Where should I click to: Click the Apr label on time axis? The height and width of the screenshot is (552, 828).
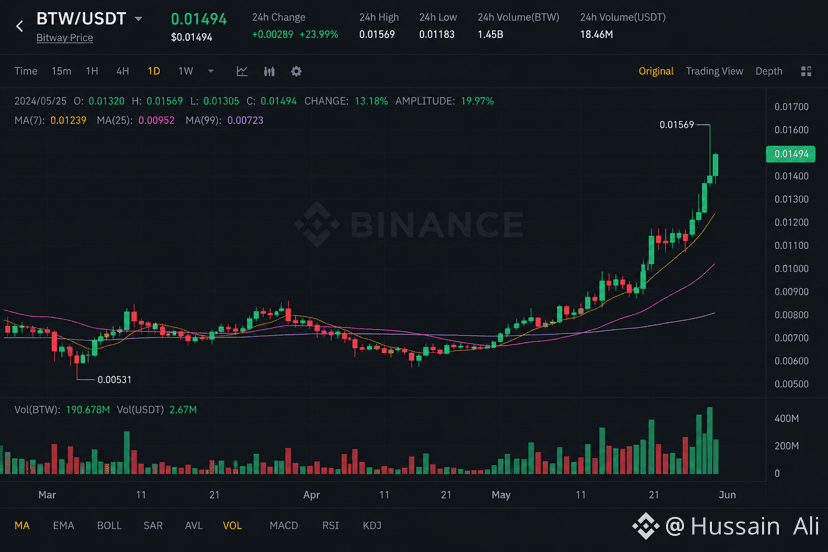[311, 494]
